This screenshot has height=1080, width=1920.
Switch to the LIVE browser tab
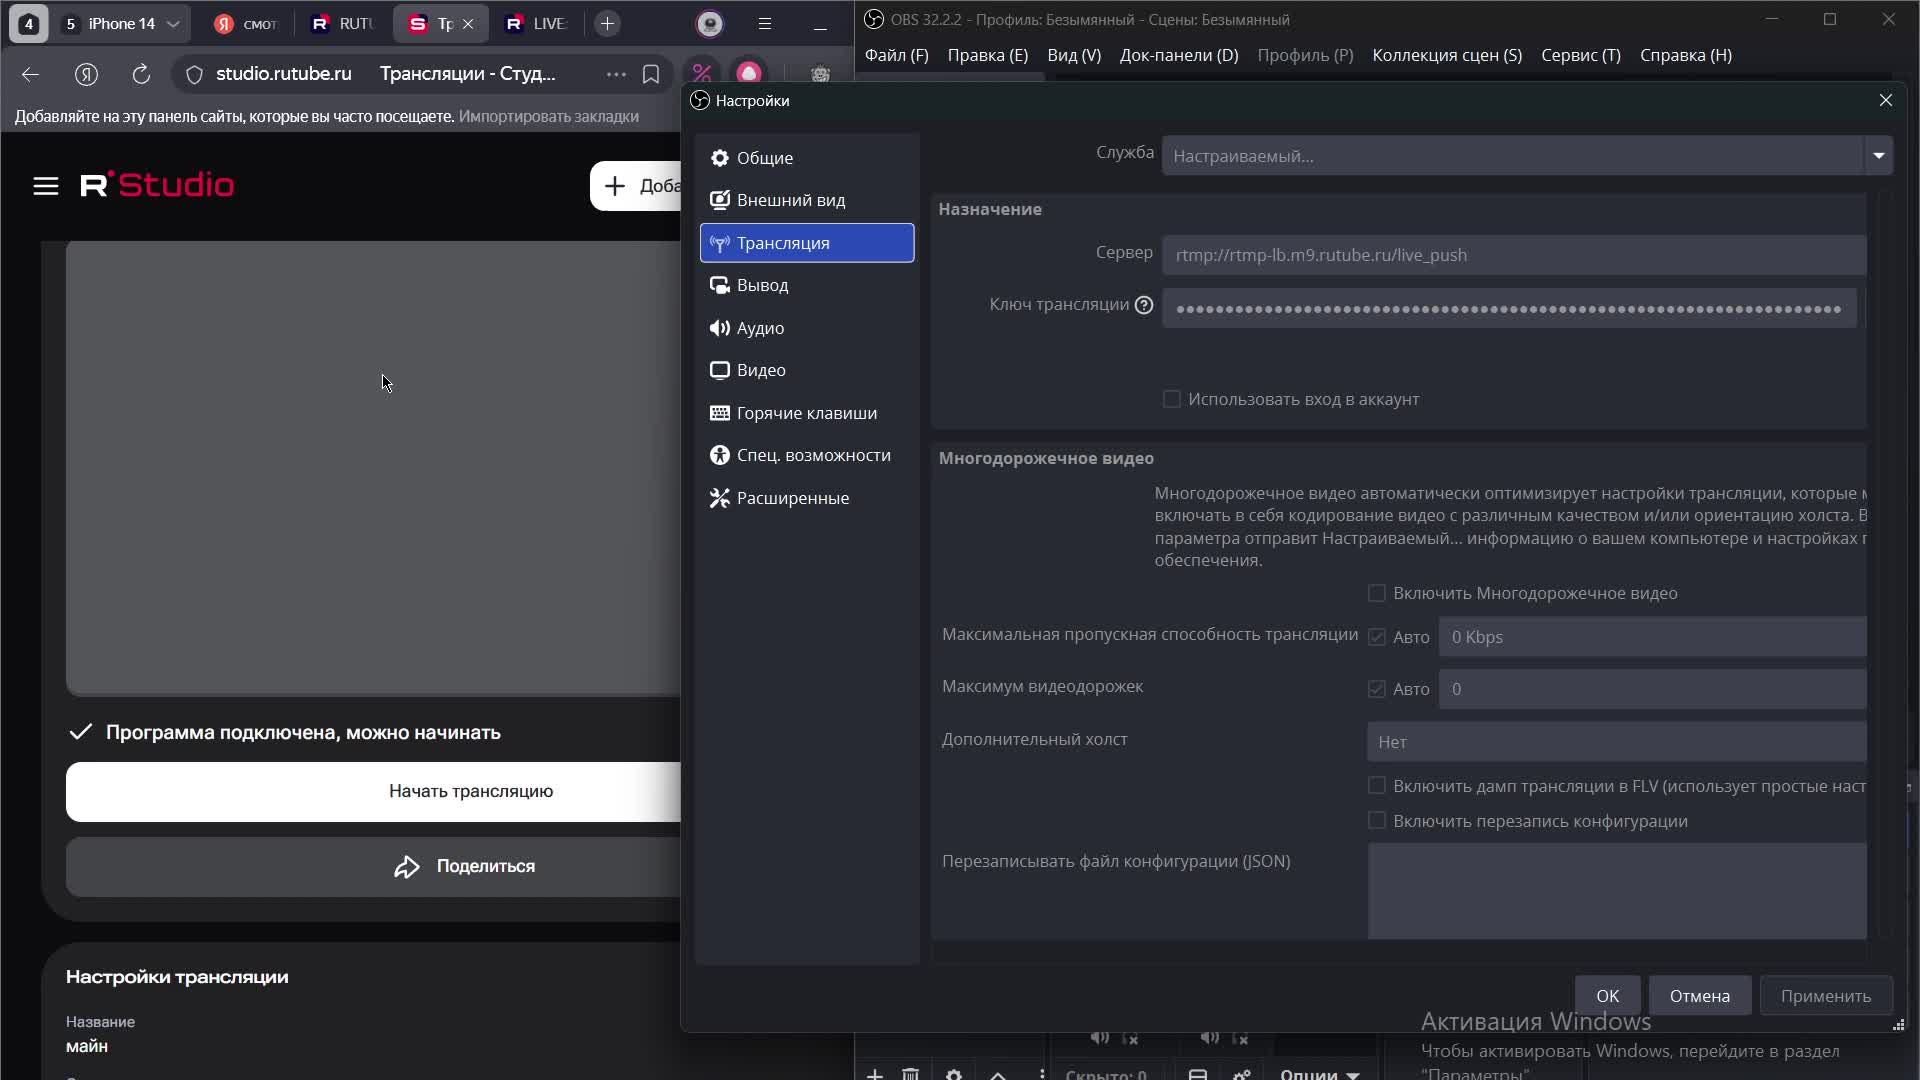click(x=537, y=24)
